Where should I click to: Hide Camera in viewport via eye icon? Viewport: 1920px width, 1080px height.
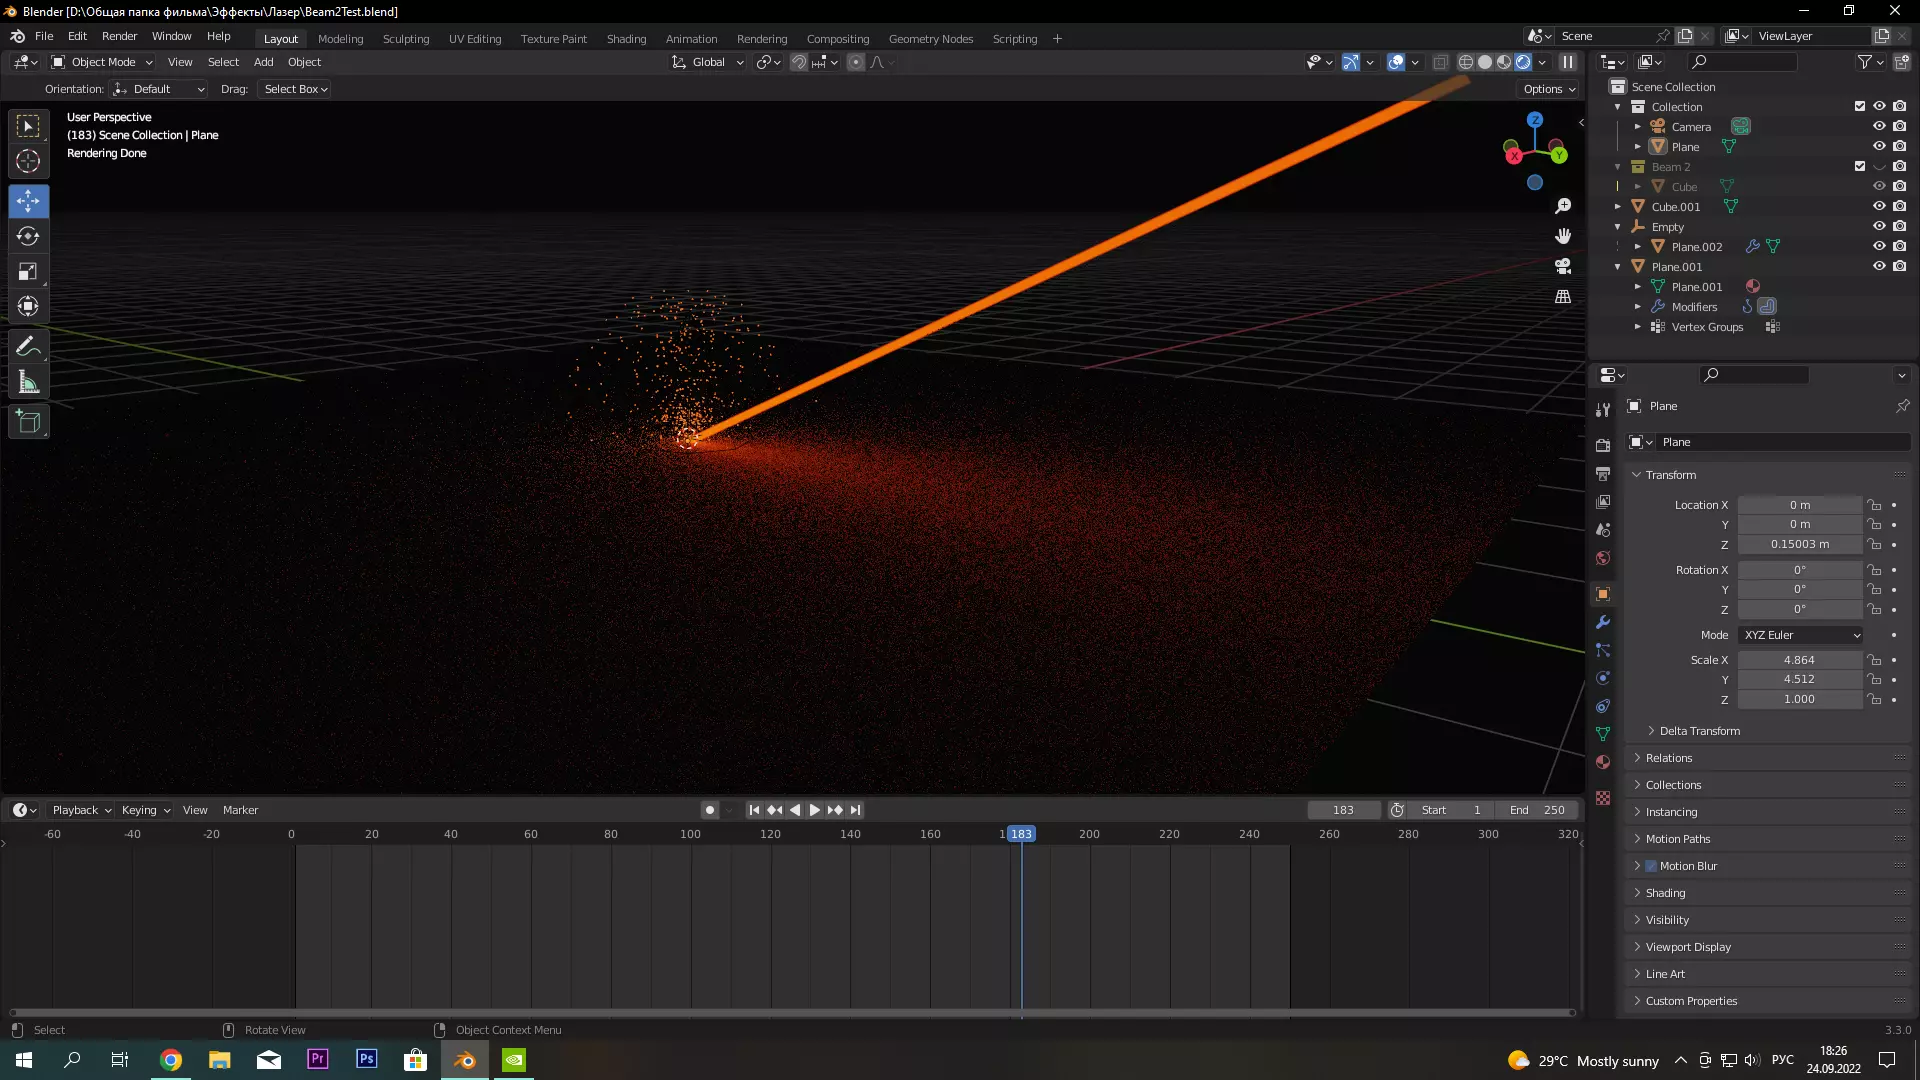tap(1879, 127)
